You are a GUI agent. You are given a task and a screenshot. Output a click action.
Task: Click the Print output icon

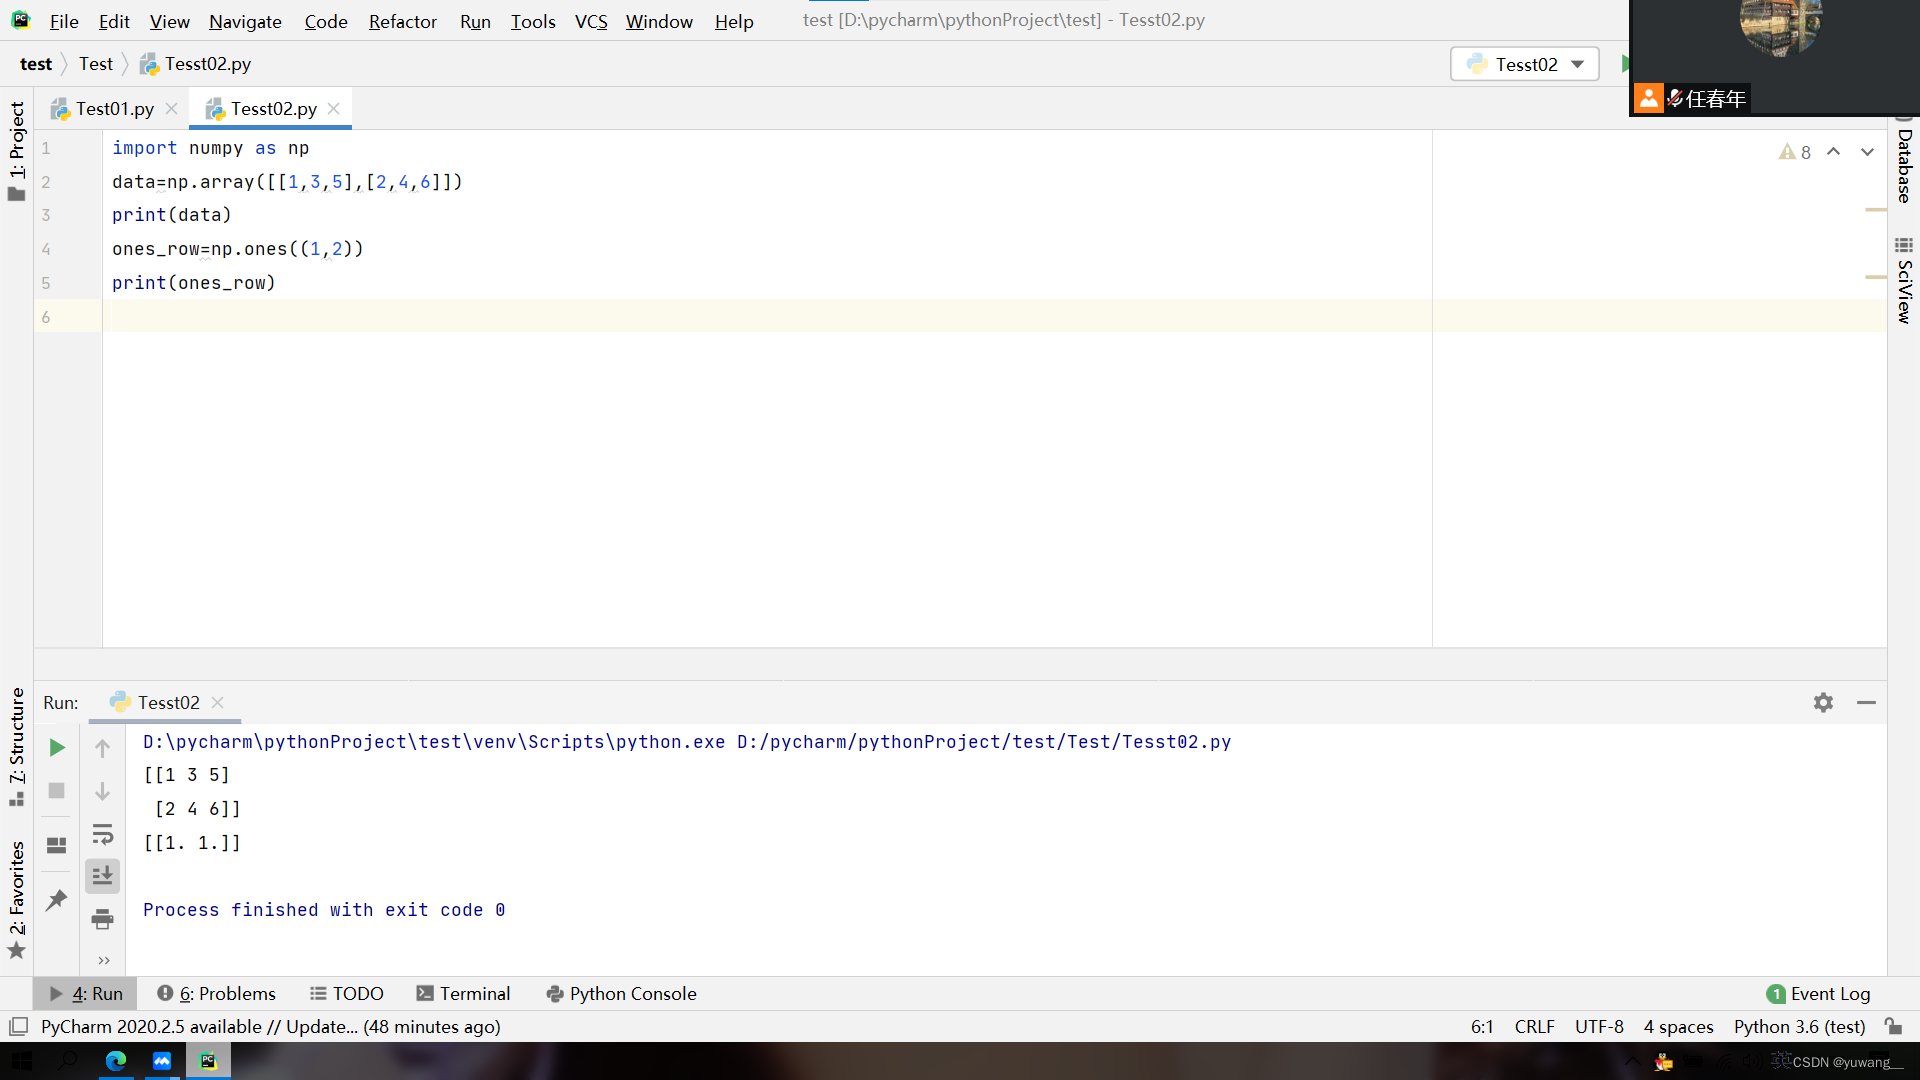coord(102,919)
